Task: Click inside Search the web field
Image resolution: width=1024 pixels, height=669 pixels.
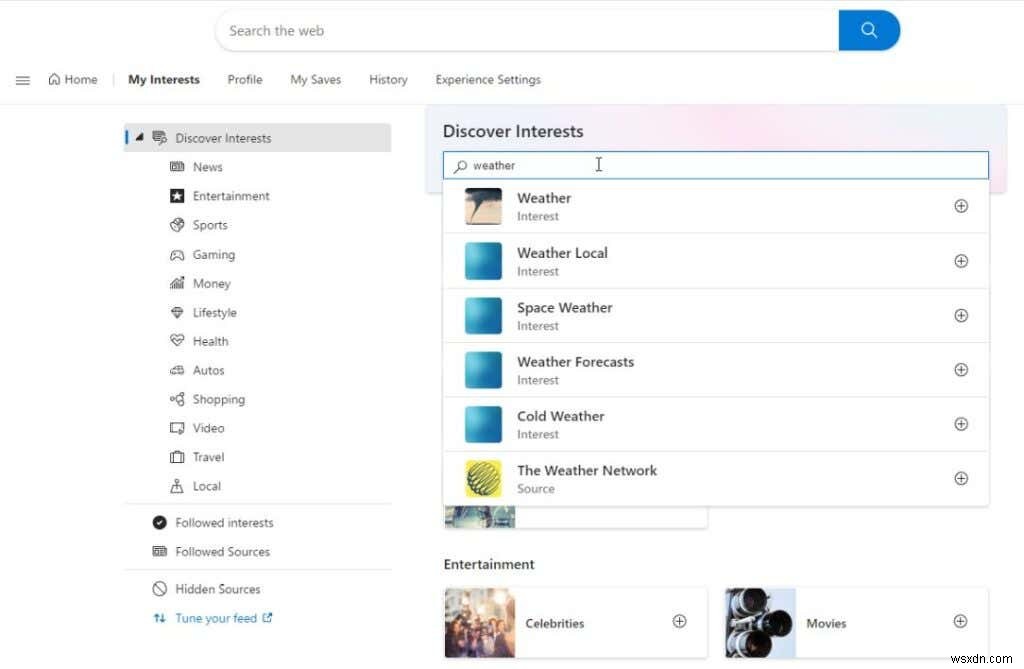Action: pyautogui.click(x=526, y=30)
